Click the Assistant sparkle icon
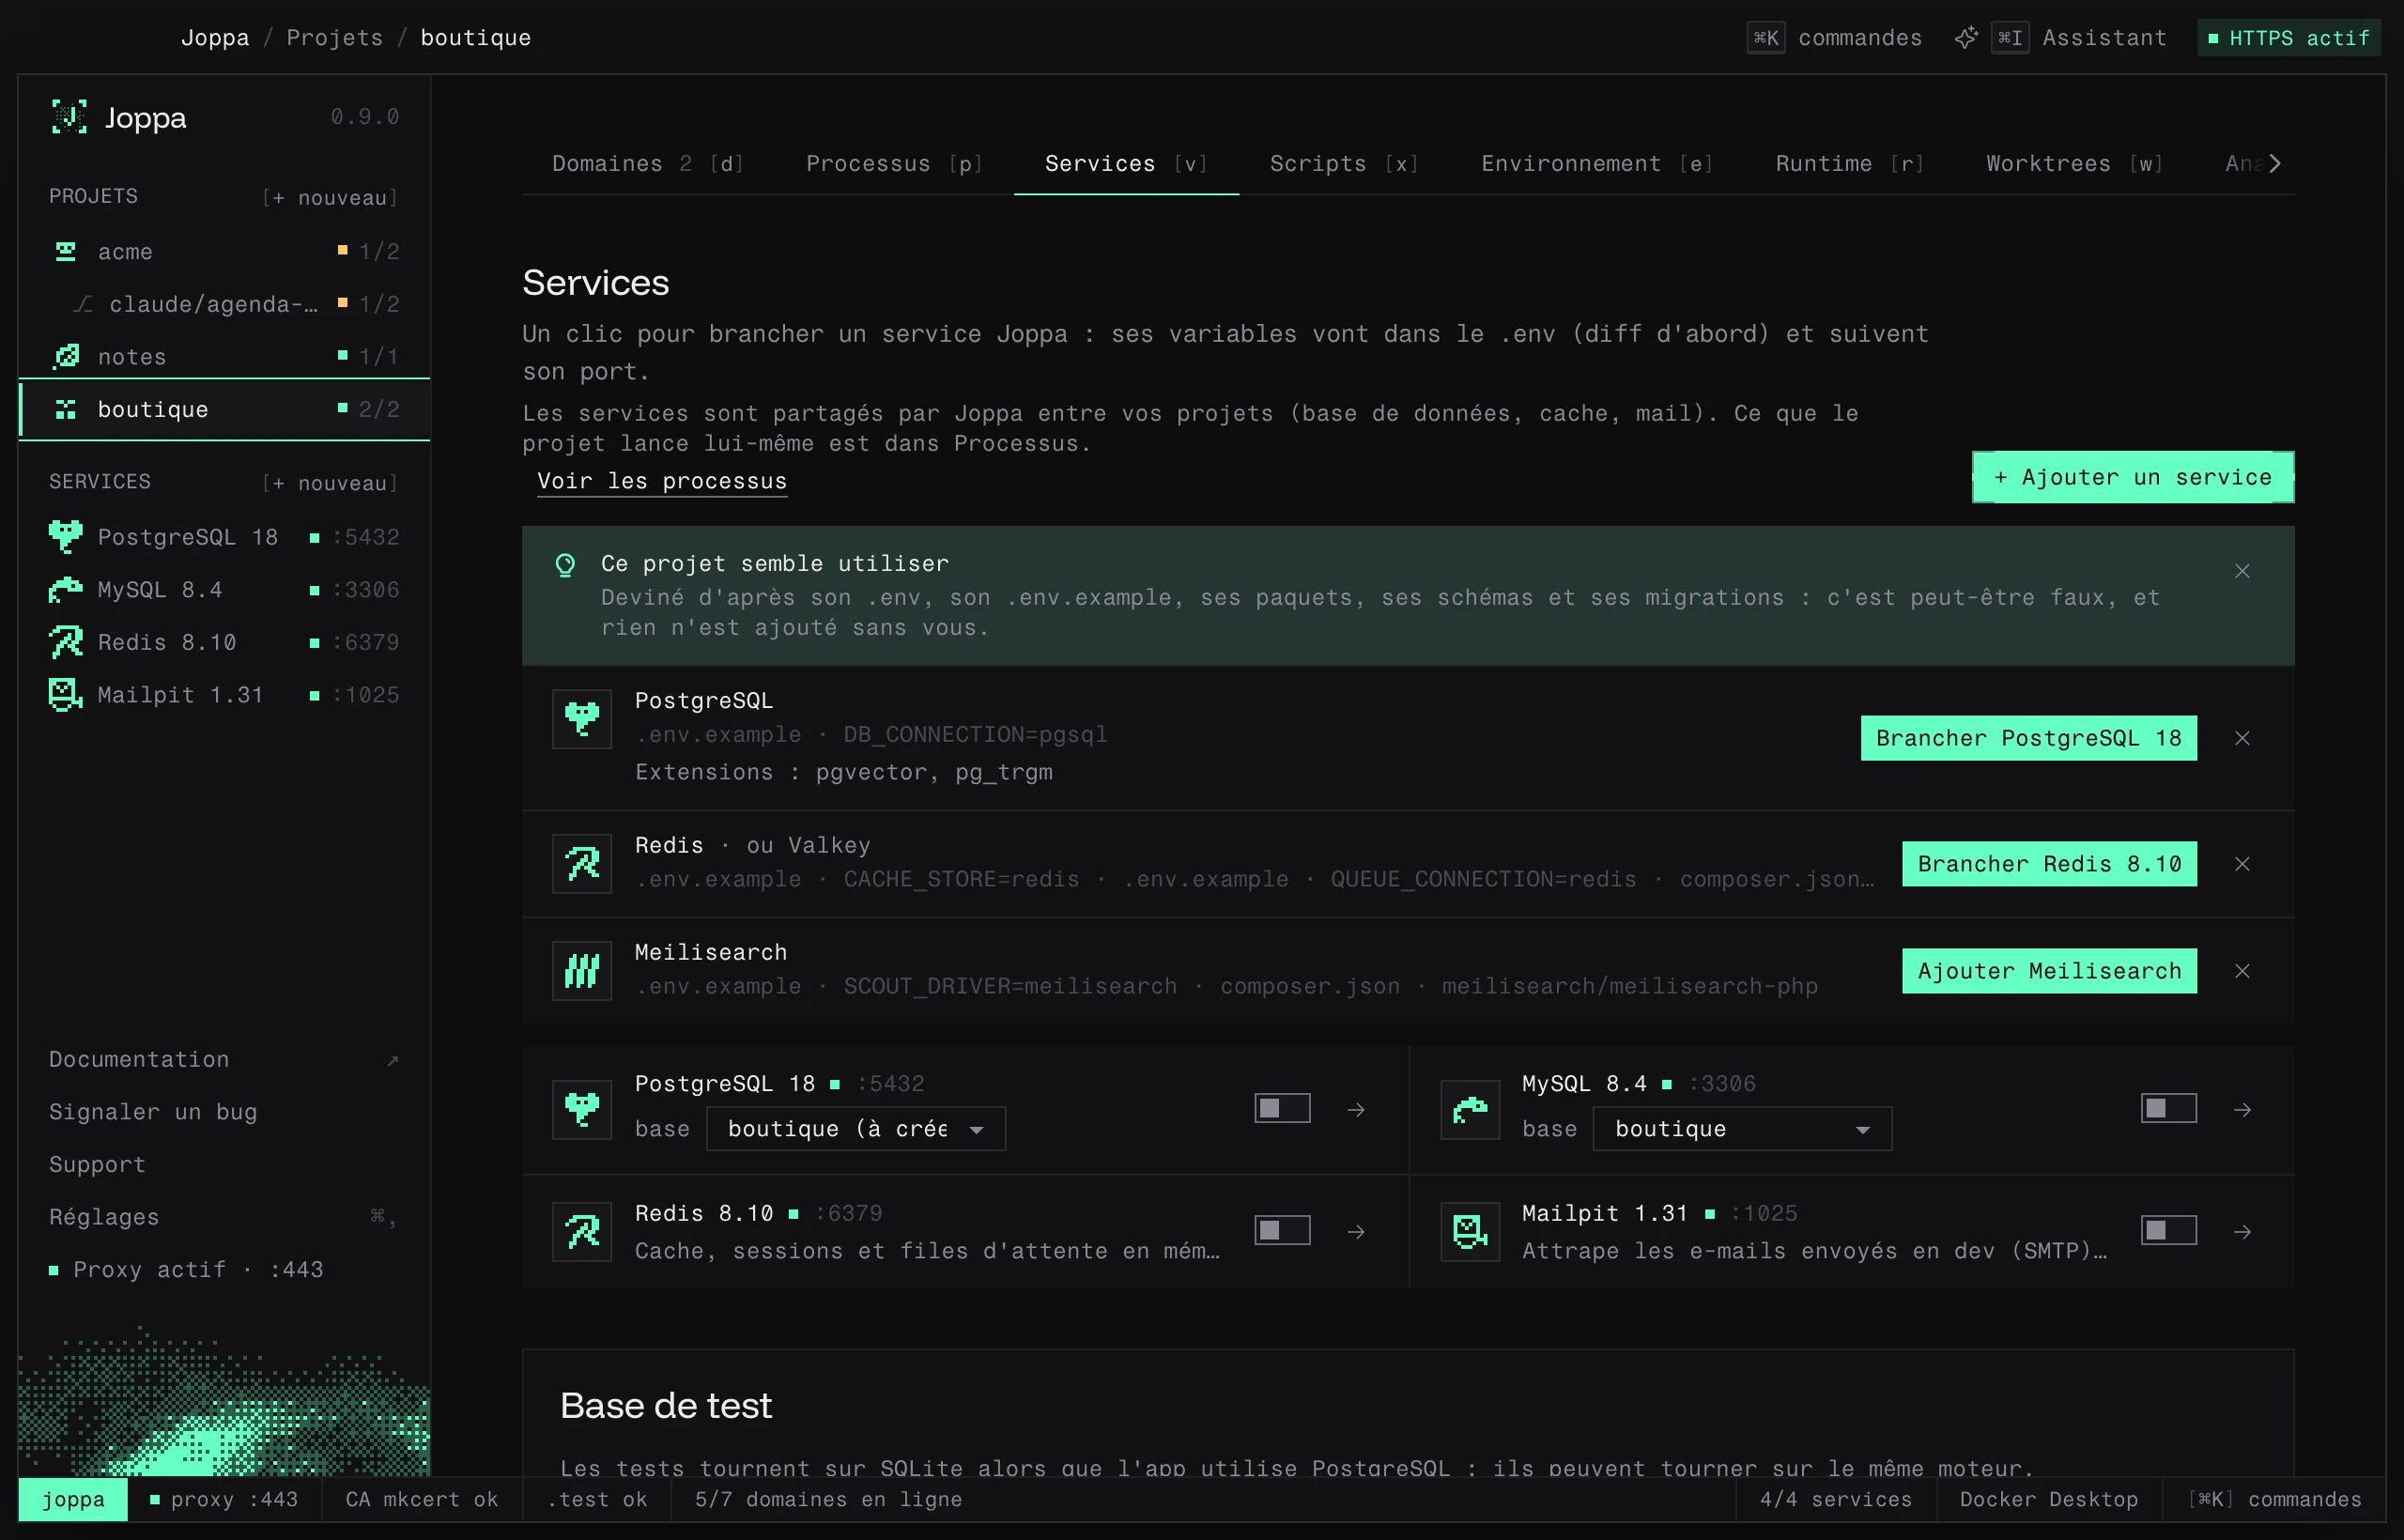 [1966, 38]
